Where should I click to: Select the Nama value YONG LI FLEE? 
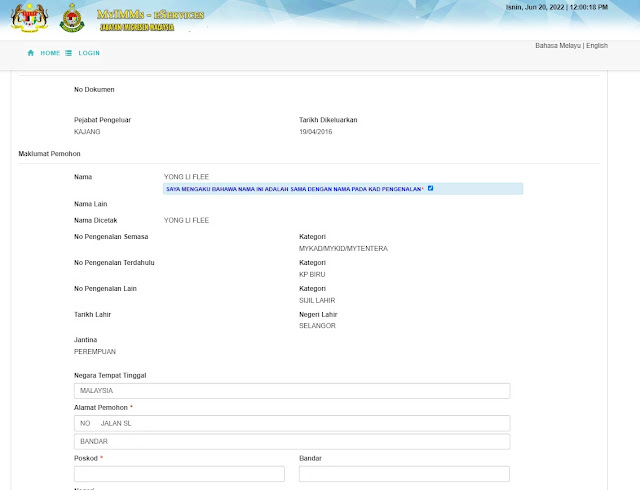point(186,177)
